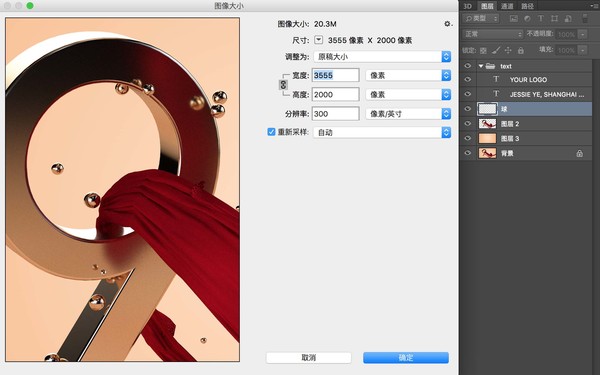Screen dimensions: 600x375
Task: Switch to the 通道 Channels tab
Action: click(x=507, y=6)
